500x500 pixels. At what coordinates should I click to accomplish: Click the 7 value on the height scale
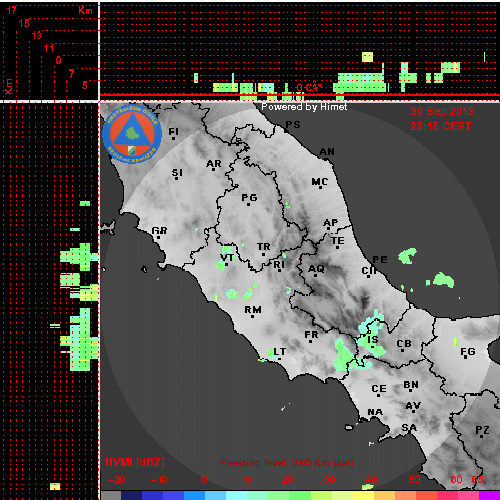coord(71,73)
